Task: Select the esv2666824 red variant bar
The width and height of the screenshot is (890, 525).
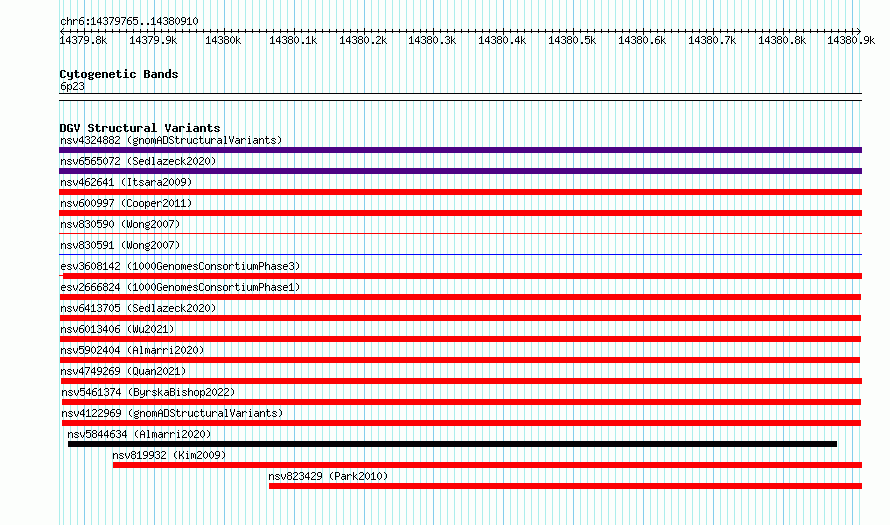Action: coord(460,297)
